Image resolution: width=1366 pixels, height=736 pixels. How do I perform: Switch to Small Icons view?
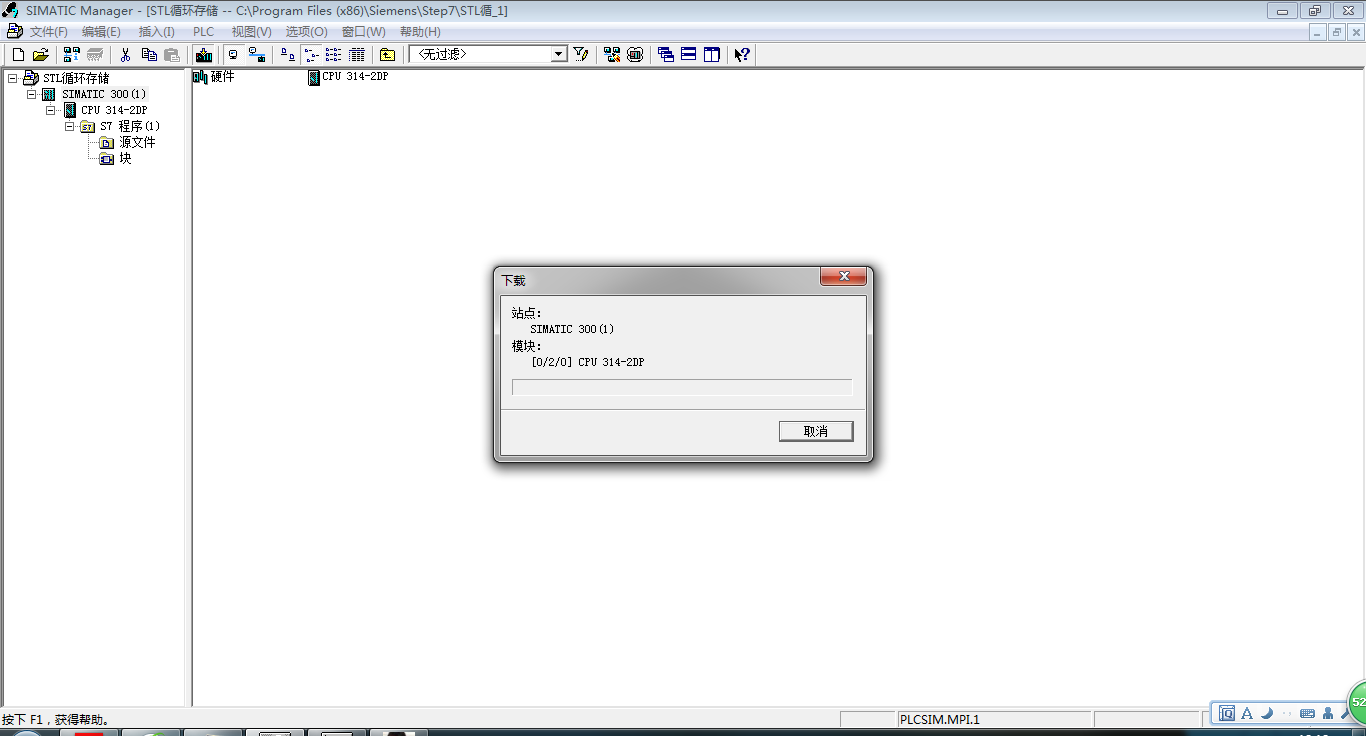tap(311, 55)
